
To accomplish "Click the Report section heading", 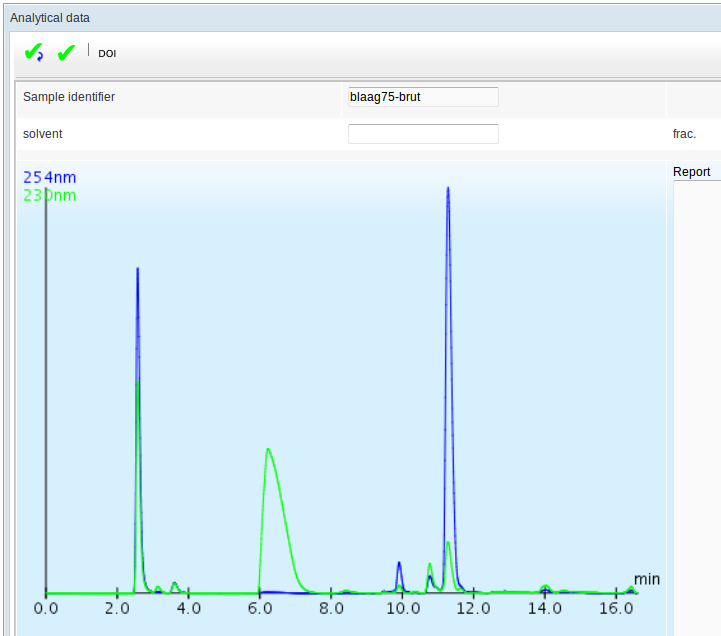I will [x=692, y=172].
